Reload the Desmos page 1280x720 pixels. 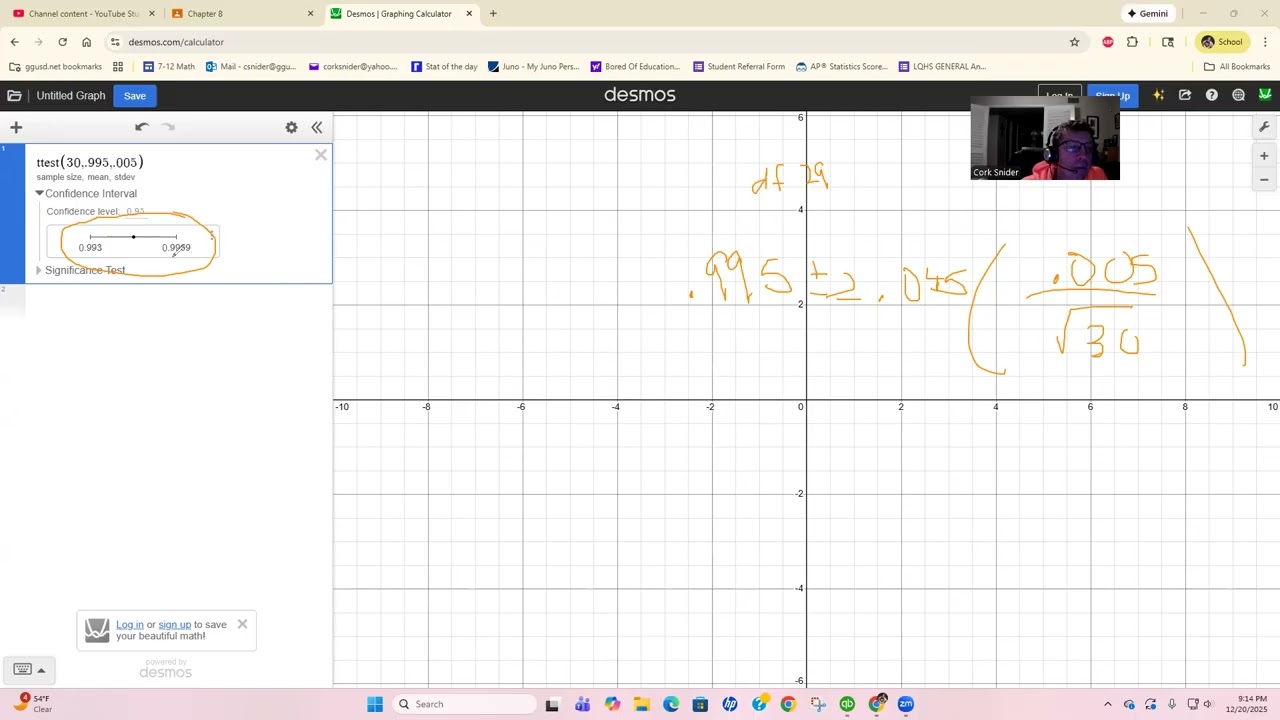point(63,42)
